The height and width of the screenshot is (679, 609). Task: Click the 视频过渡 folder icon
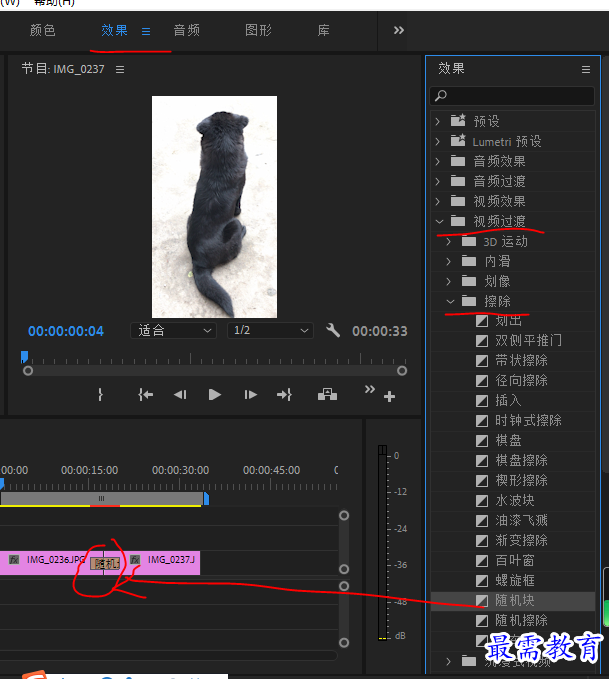pos(458,221)
